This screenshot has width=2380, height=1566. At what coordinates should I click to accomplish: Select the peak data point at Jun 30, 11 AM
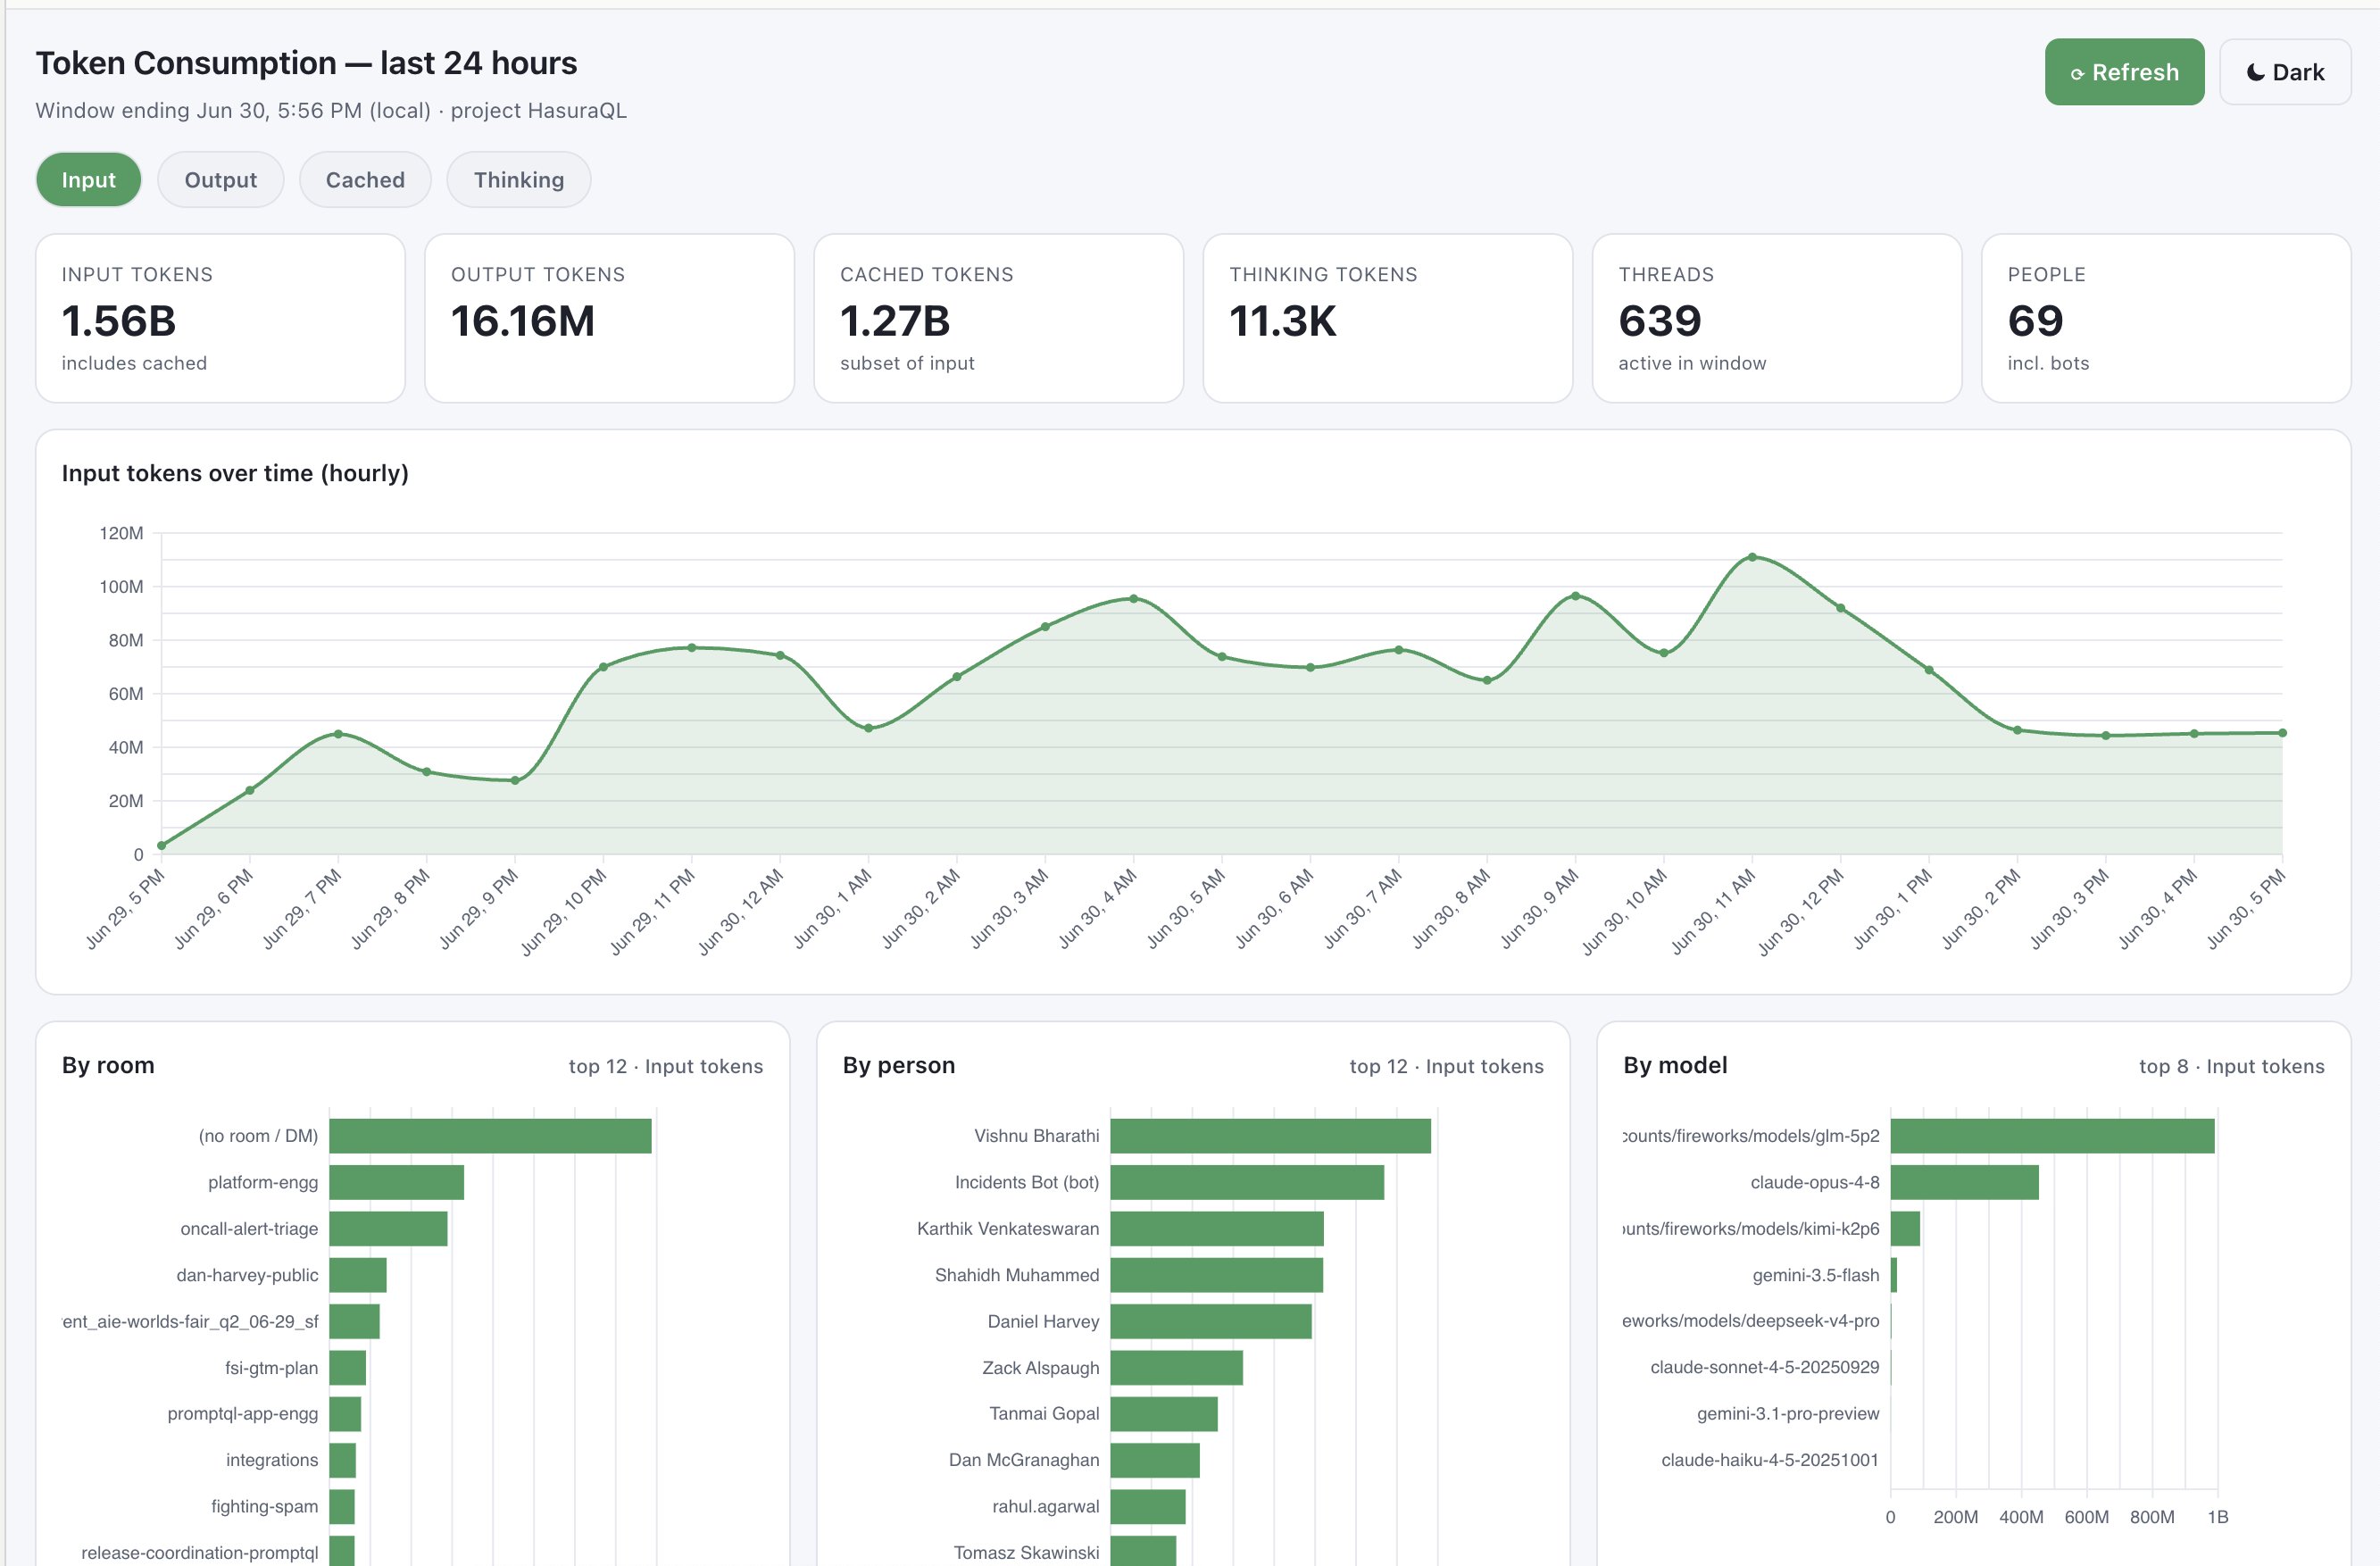pos(1752,557)
